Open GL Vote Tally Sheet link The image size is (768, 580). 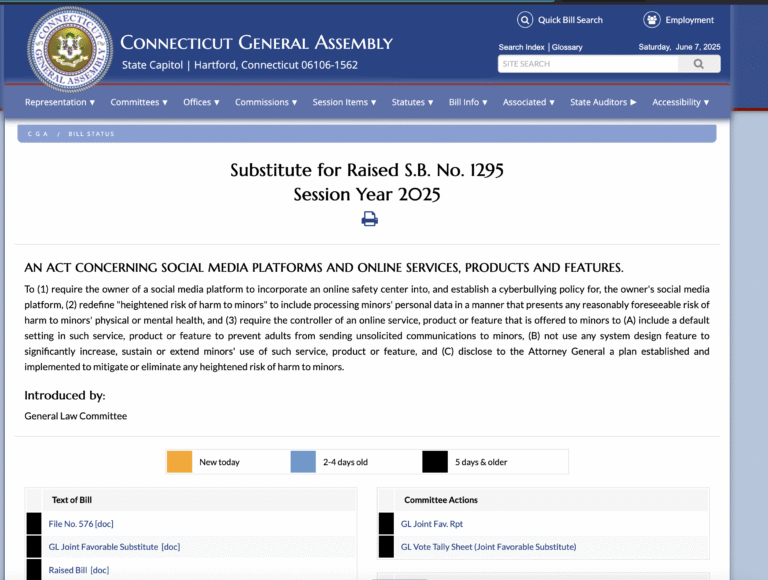tap(488, 547)
